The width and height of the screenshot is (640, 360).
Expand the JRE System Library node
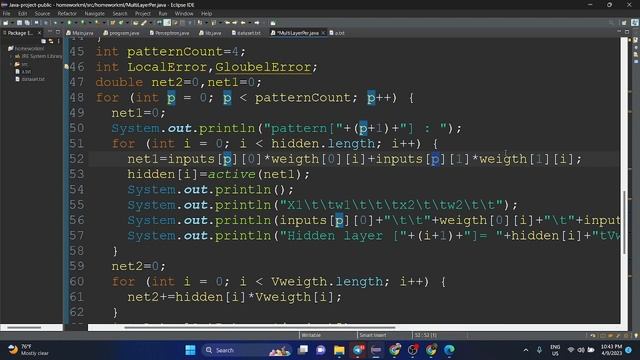[x=11, y=56]
